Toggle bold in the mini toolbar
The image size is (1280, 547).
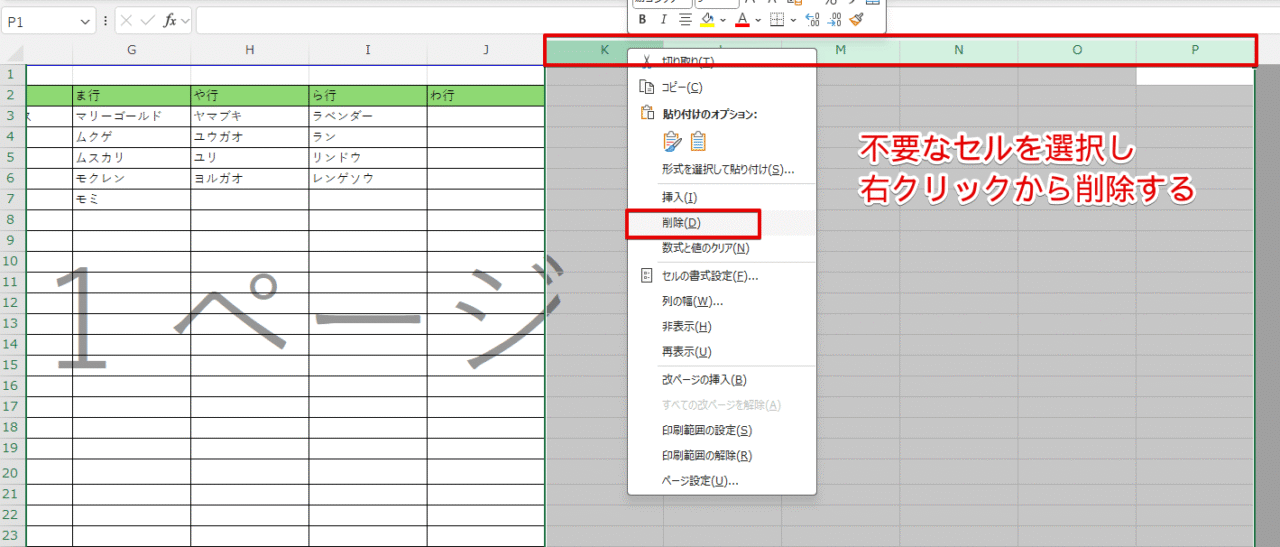[643, 19]
